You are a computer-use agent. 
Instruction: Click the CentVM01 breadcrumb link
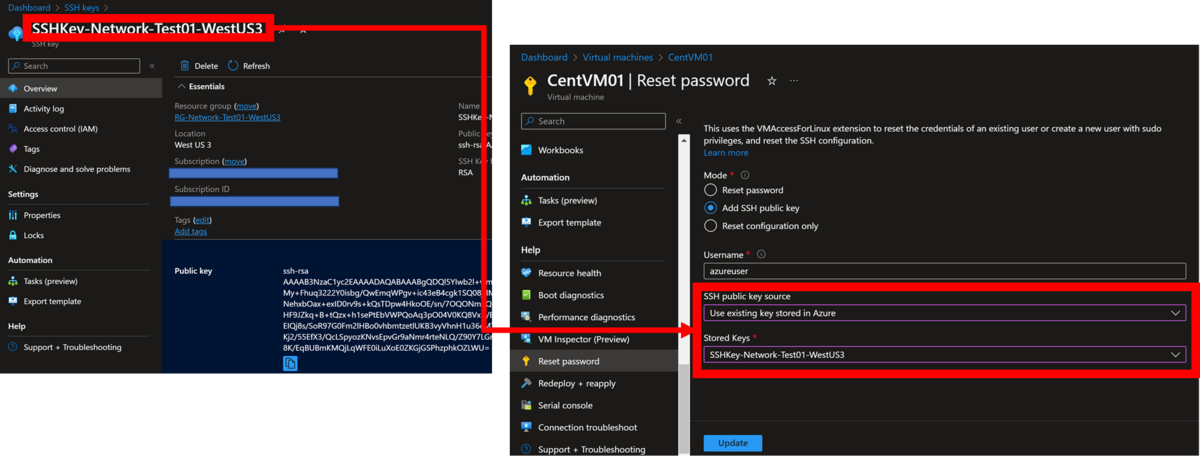690,58
